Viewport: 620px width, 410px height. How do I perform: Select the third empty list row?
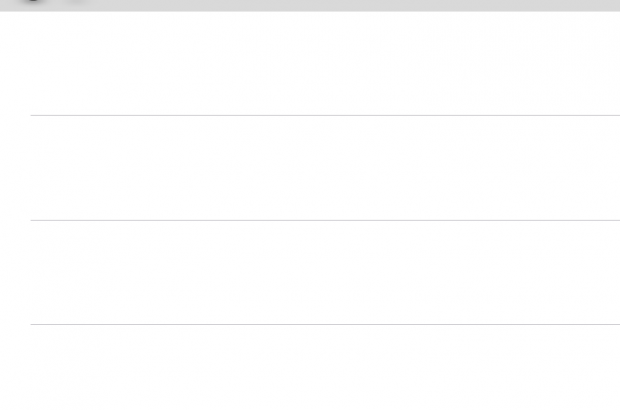click(x=325, y=272)
